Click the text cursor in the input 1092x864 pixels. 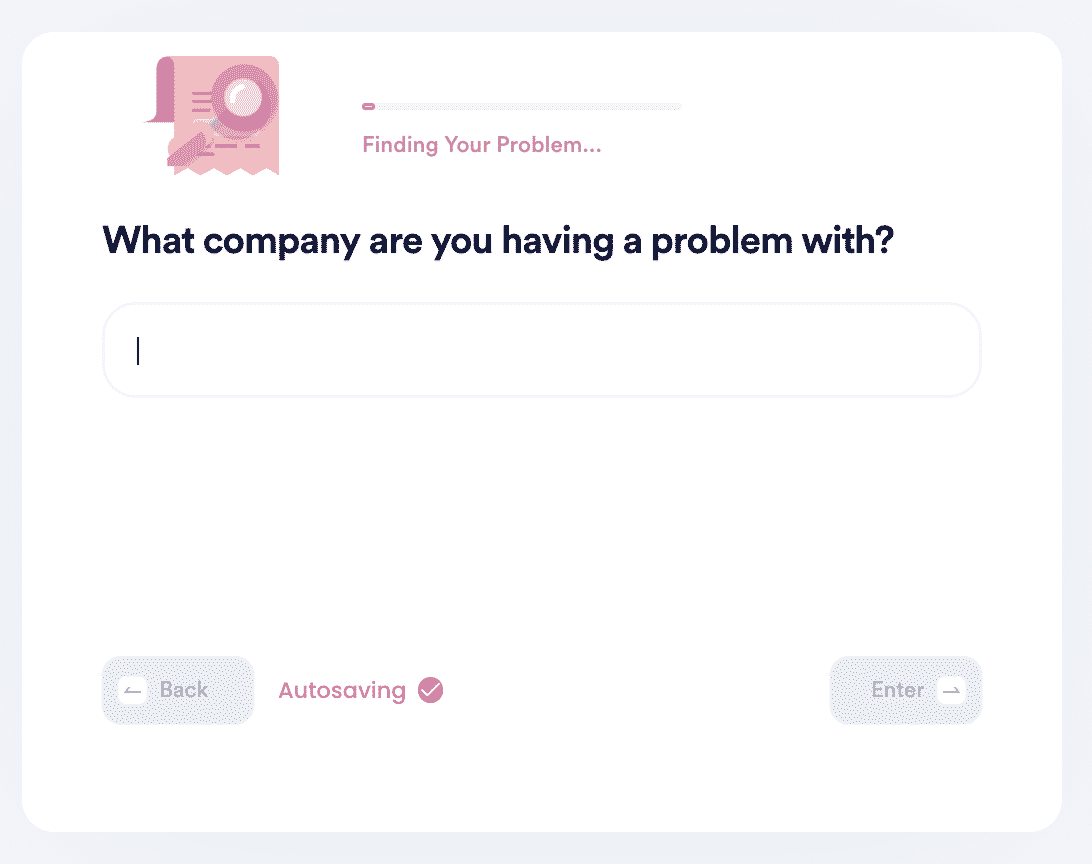pyautogui.click(x=138, y=350)
